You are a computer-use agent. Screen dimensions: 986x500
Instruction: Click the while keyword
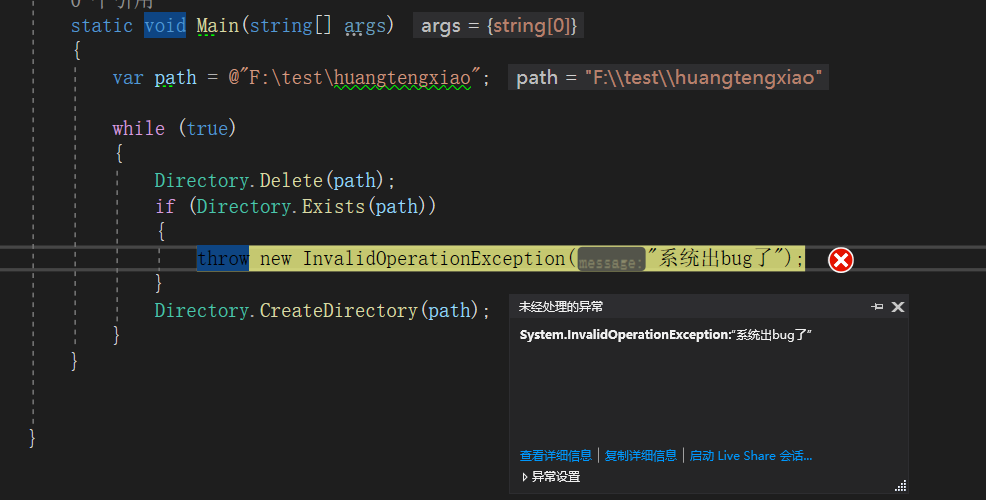138,129
